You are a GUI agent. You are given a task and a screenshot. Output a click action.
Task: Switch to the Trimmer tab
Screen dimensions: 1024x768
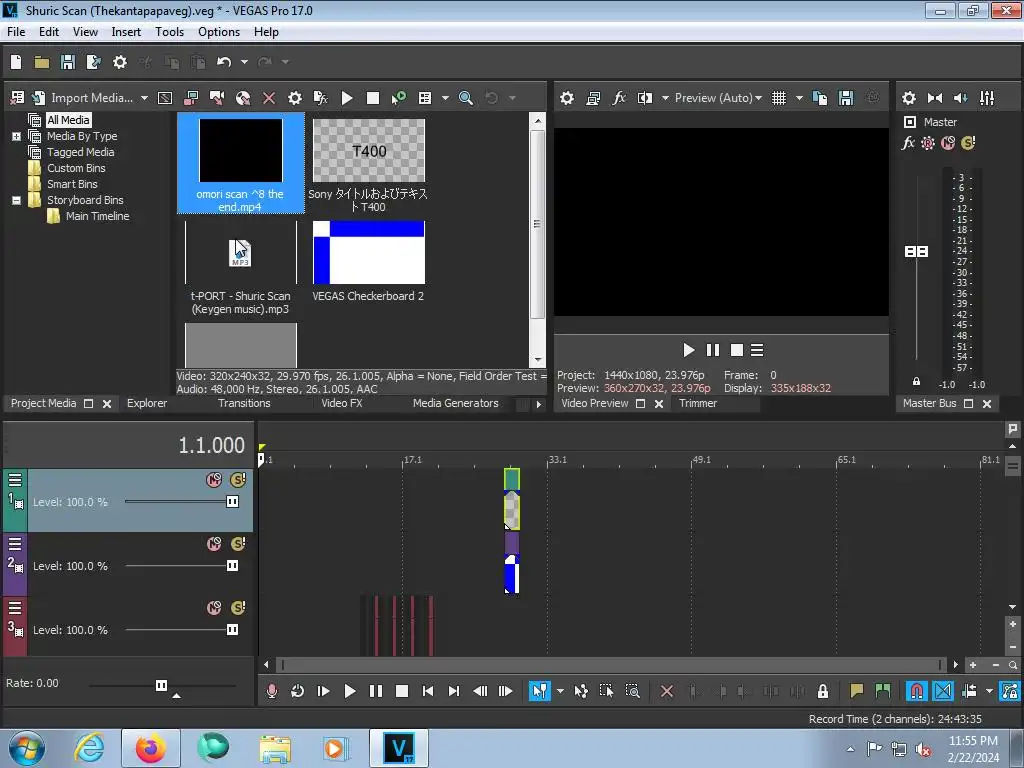click(x=697, y=404)
